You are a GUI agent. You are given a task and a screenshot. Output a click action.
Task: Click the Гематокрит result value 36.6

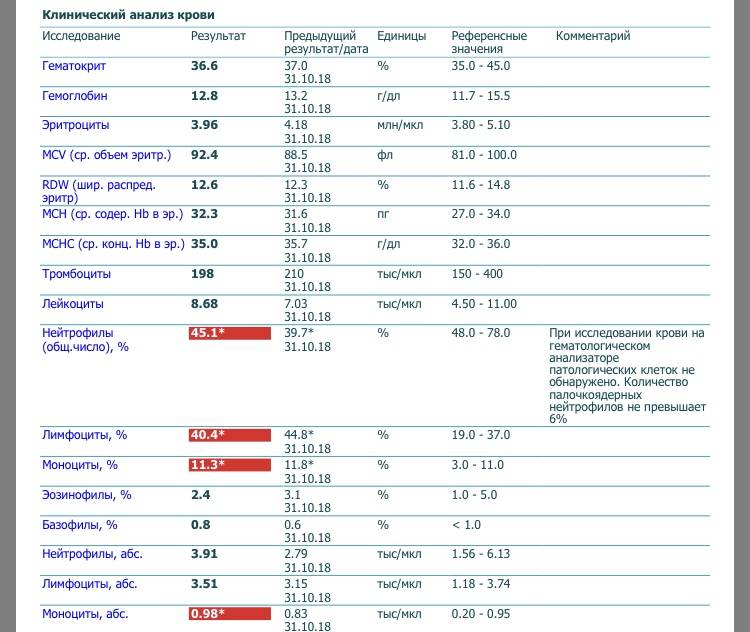204,66
